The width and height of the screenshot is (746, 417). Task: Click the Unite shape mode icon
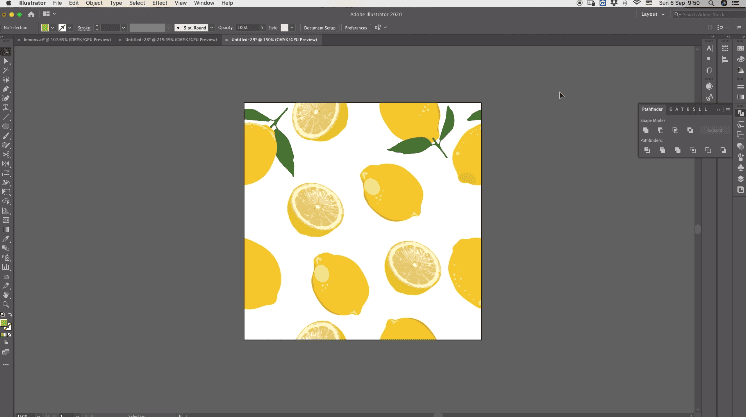point(646,130)
